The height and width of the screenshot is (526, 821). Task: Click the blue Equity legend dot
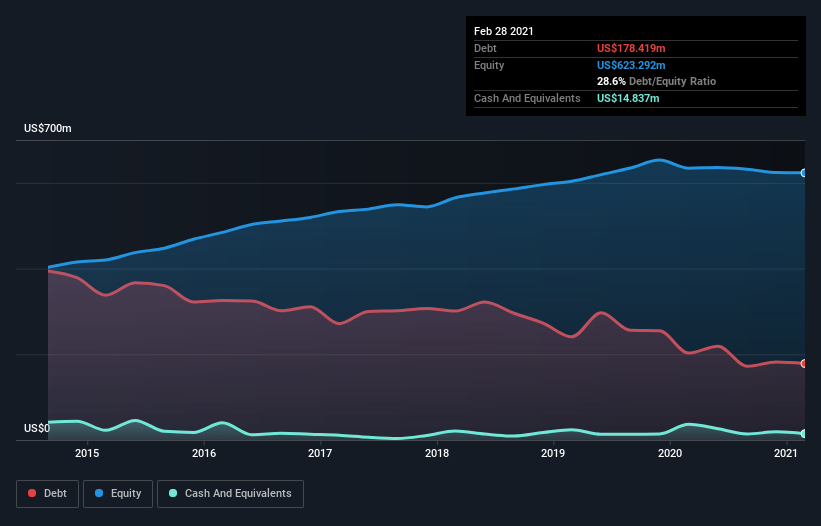click(99, 493)
